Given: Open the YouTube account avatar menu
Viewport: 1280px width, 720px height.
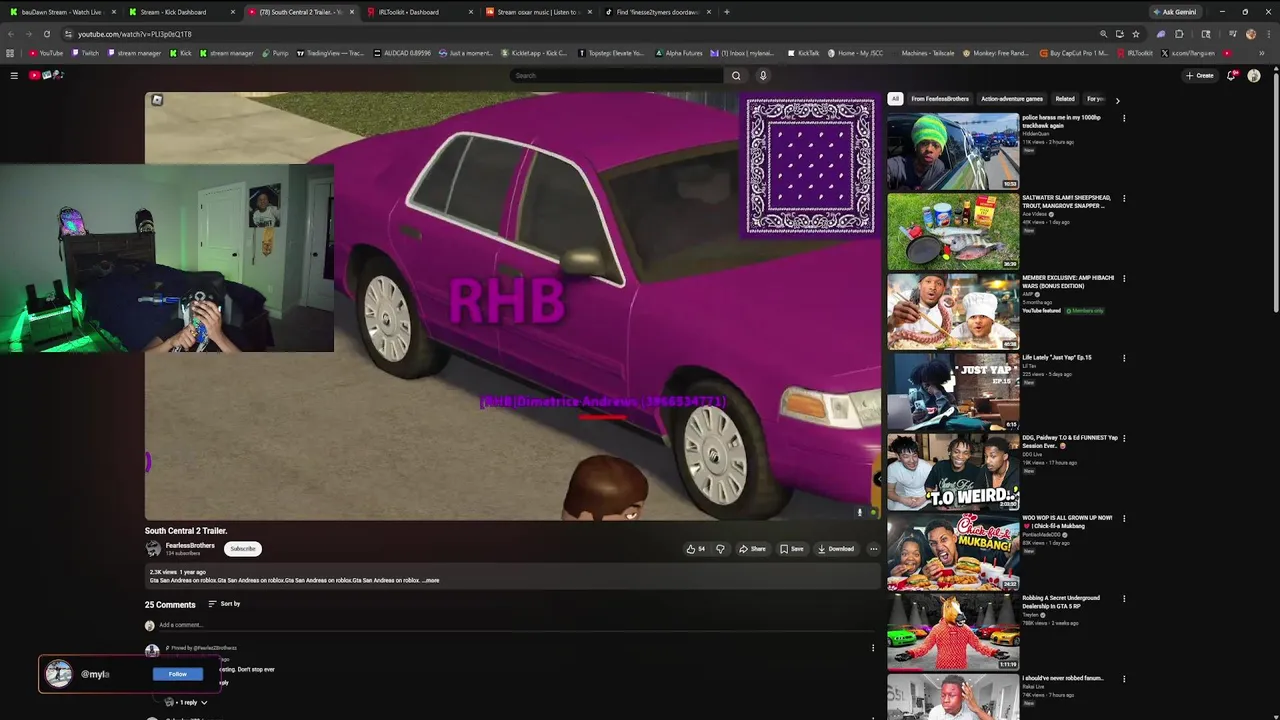Looking at the screenshot, I should [x=1254, y=75].
